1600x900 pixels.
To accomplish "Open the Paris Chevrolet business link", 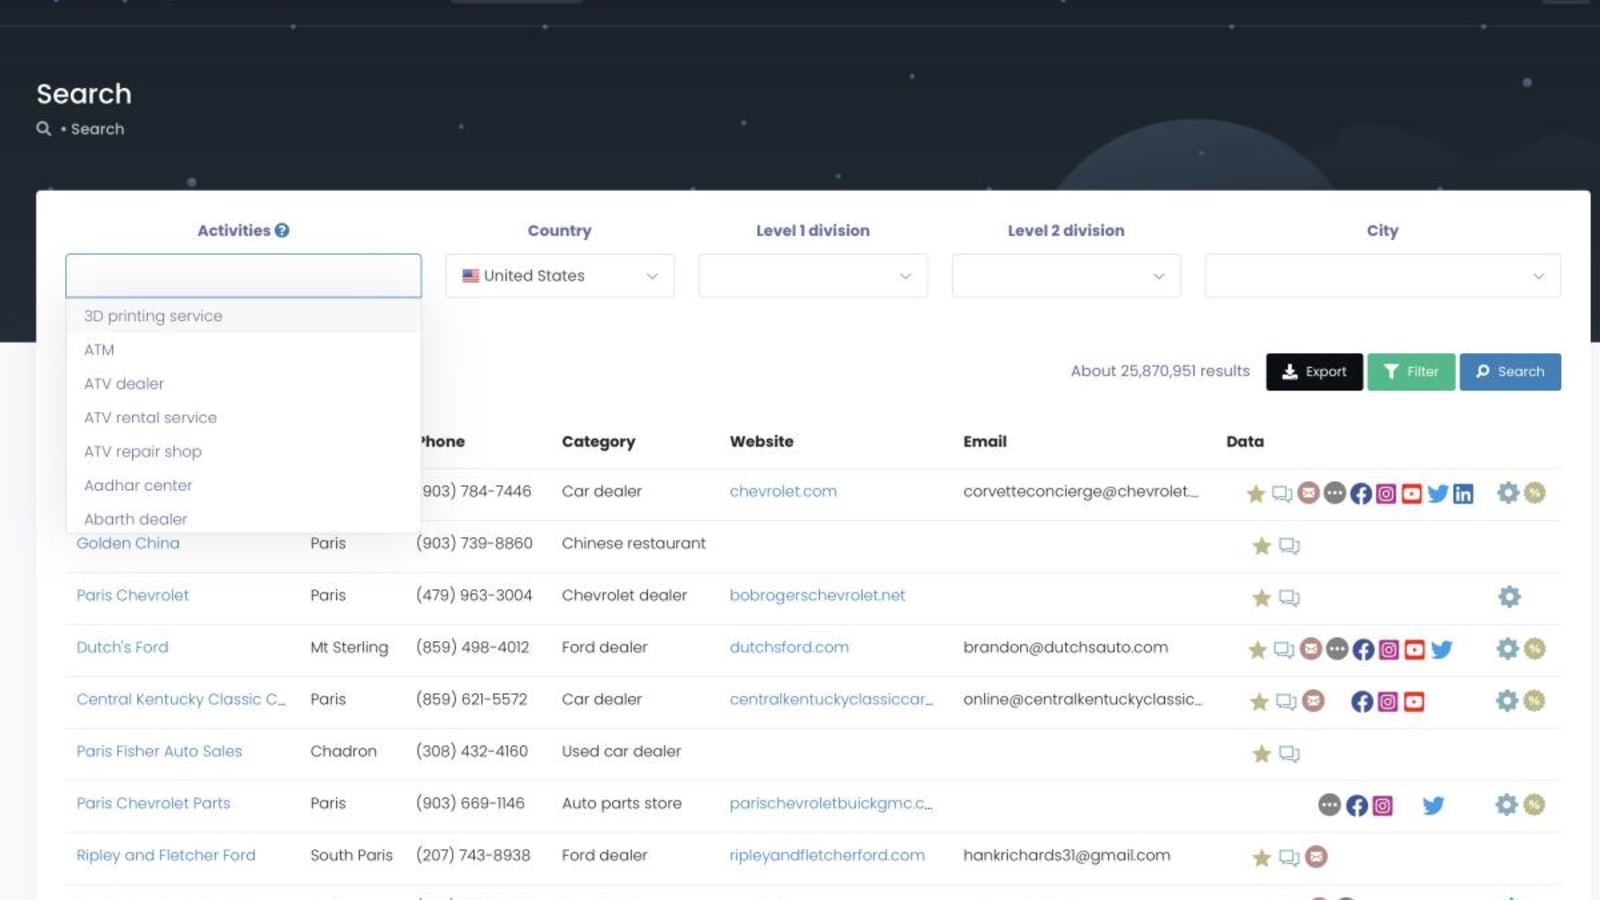I will [132, 595].
